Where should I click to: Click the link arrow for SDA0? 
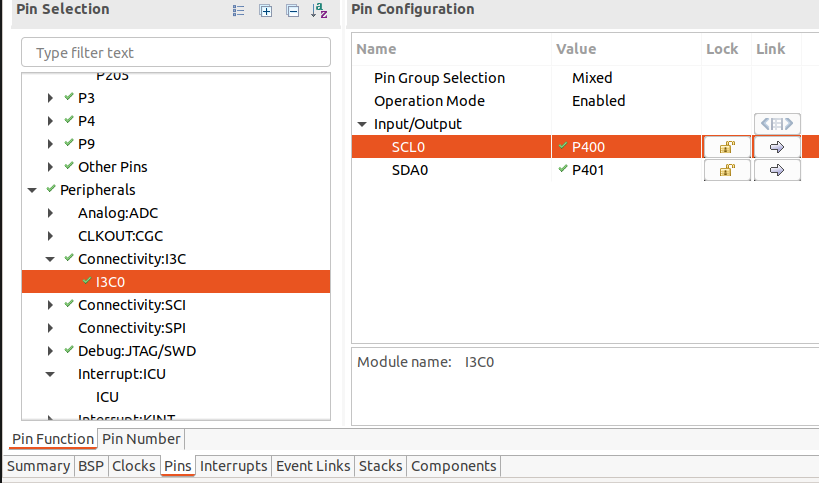(777, 170)
